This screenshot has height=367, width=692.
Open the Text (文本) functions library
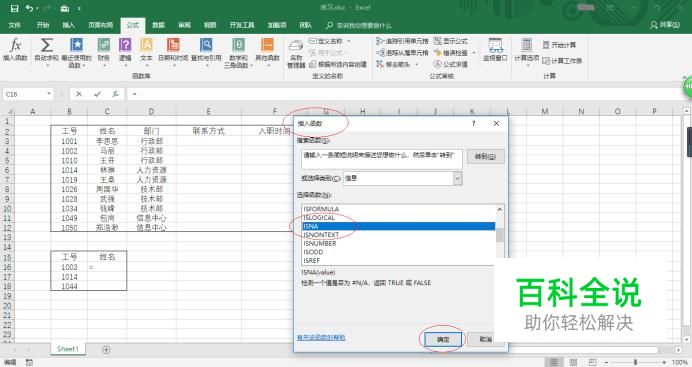tap(146, 52)
